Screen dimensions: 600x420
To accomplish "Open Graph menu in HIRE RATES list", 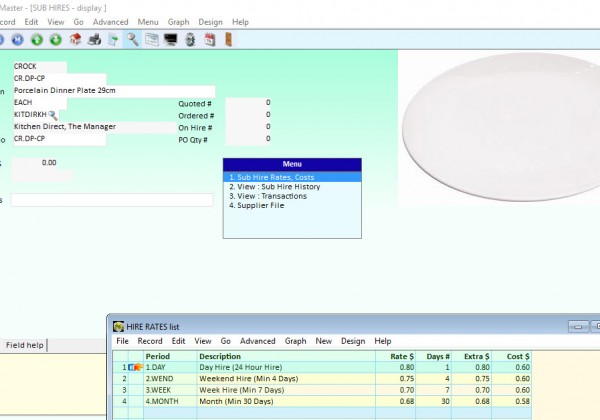I will (x=295, y=341).
